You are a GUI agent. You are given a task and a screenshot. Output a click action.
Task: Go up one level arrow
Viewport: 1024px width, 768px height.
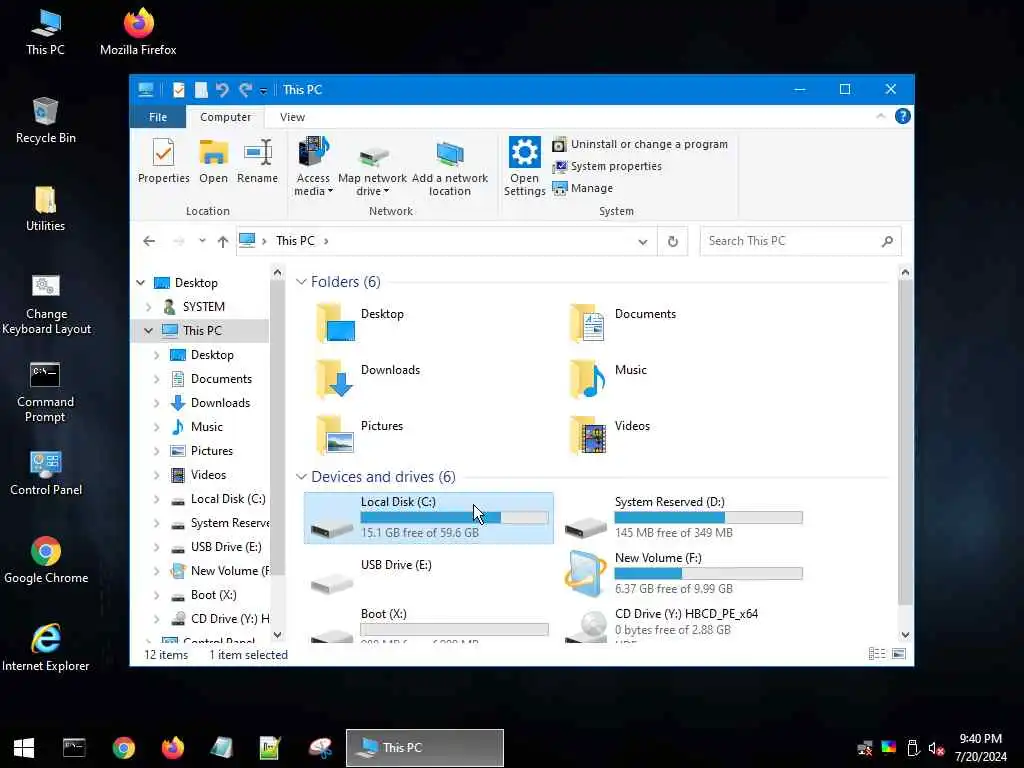click(223, 241)
